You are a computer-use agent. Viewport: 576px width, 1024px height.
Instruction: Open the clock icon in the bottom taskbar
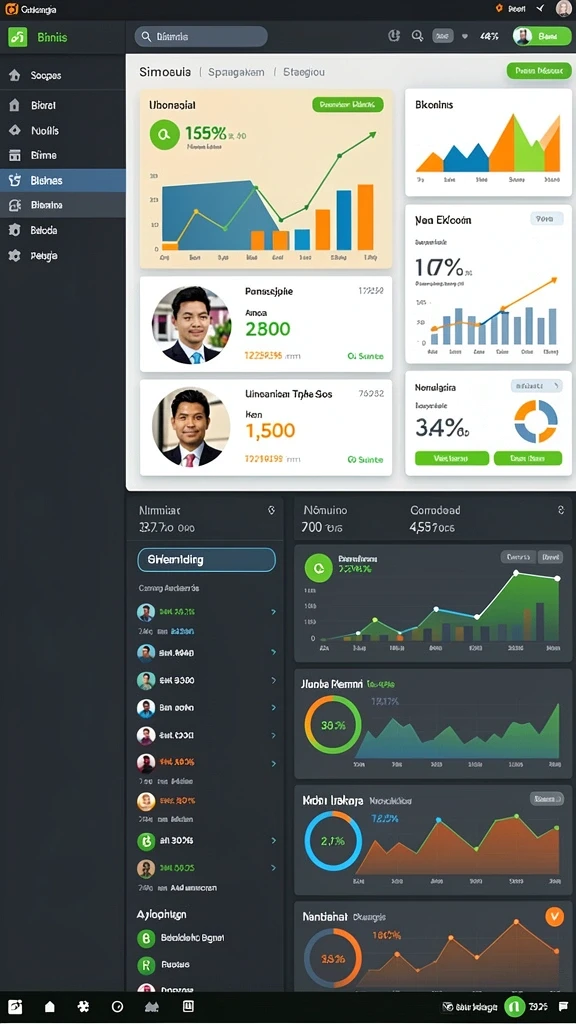click(118, 1007)
